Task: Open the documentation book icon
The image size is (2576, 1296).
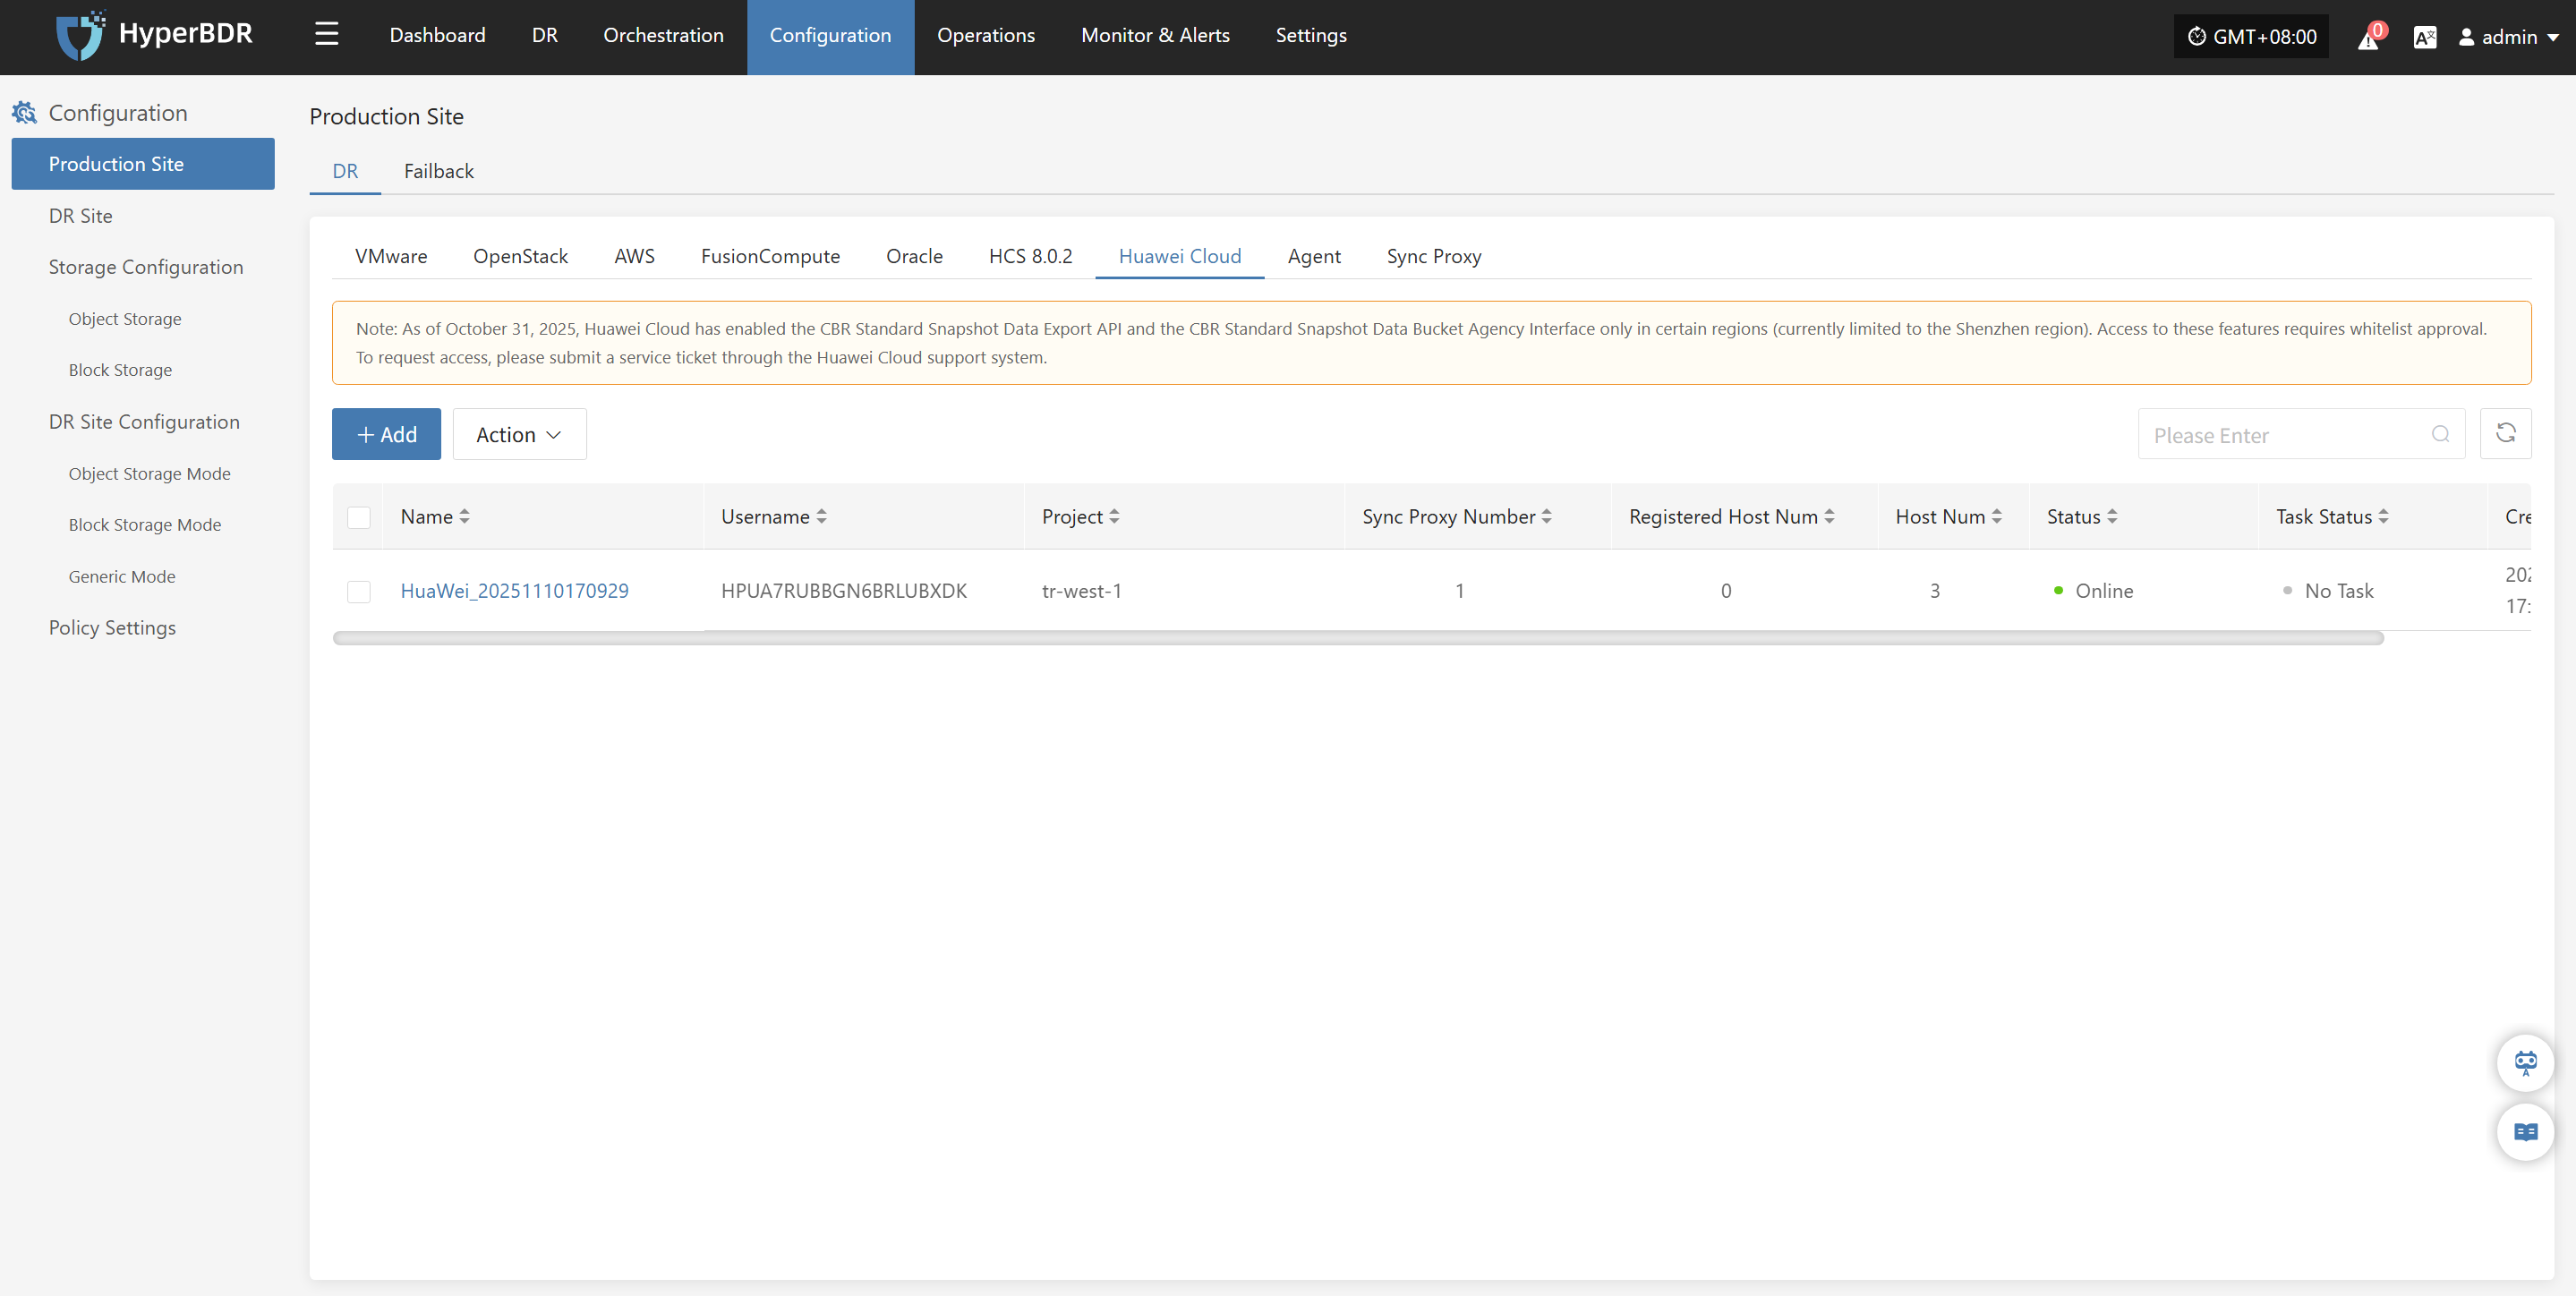Action: point(2525,1132)
